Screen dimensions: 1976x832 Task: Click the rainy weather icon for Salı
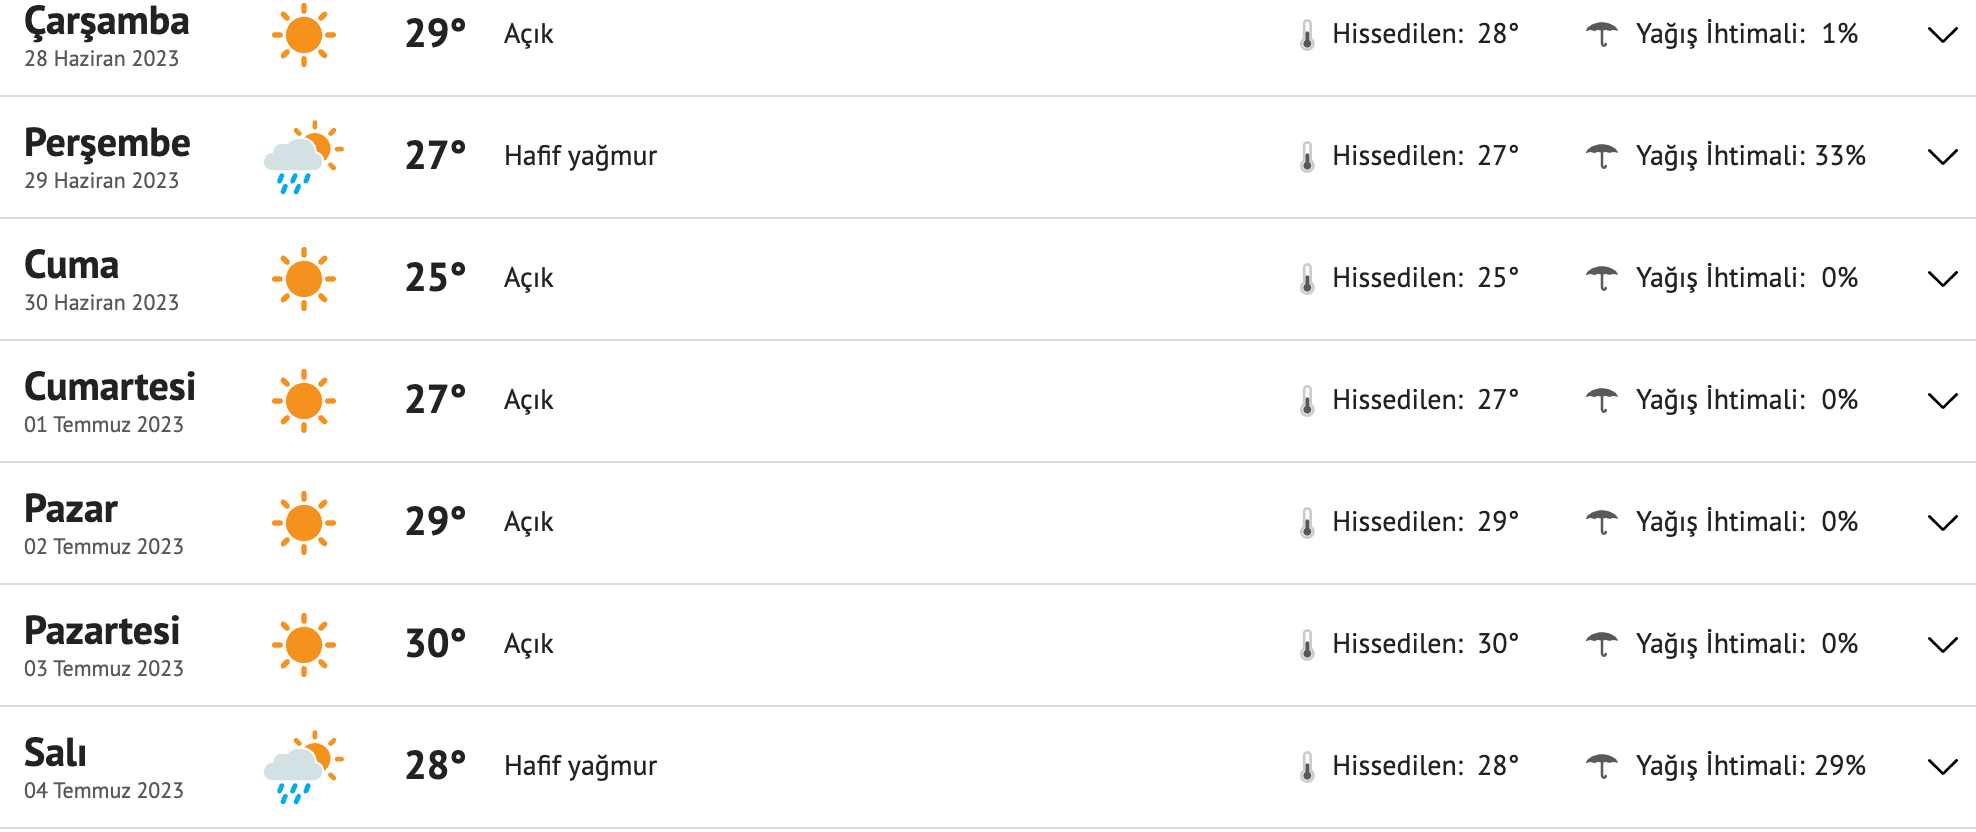(x=303, y=767)
